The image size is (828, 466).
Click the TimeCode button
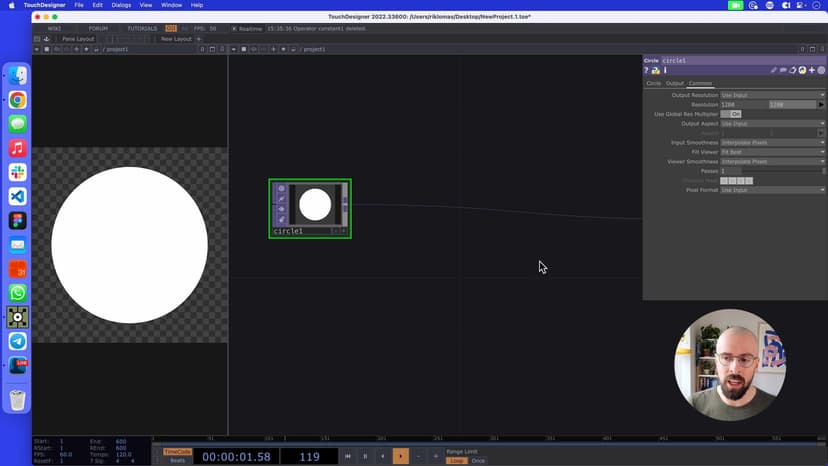pyautogui.click(x=177, y=452)
